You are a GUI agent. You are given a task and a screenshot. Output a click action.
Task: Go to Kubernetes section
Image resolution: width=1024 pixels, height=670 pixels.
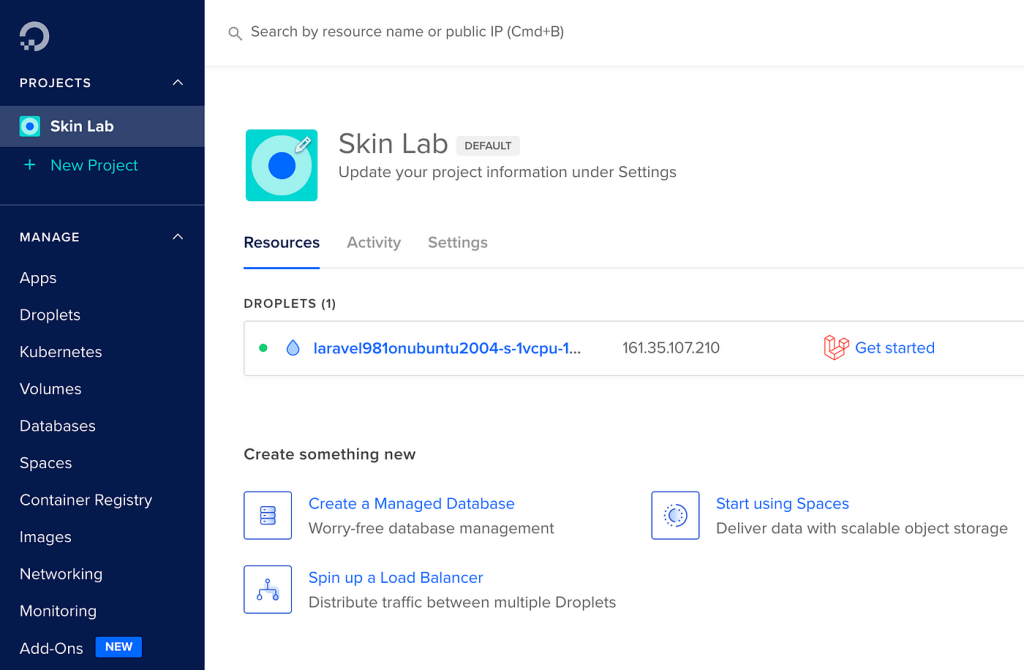tap(61, 352)
